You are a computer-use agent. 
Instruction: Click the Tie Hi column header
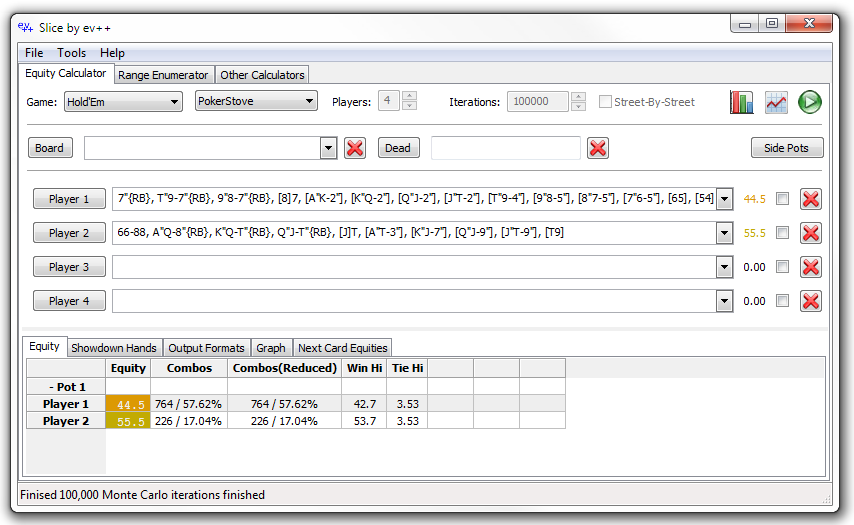407,368
